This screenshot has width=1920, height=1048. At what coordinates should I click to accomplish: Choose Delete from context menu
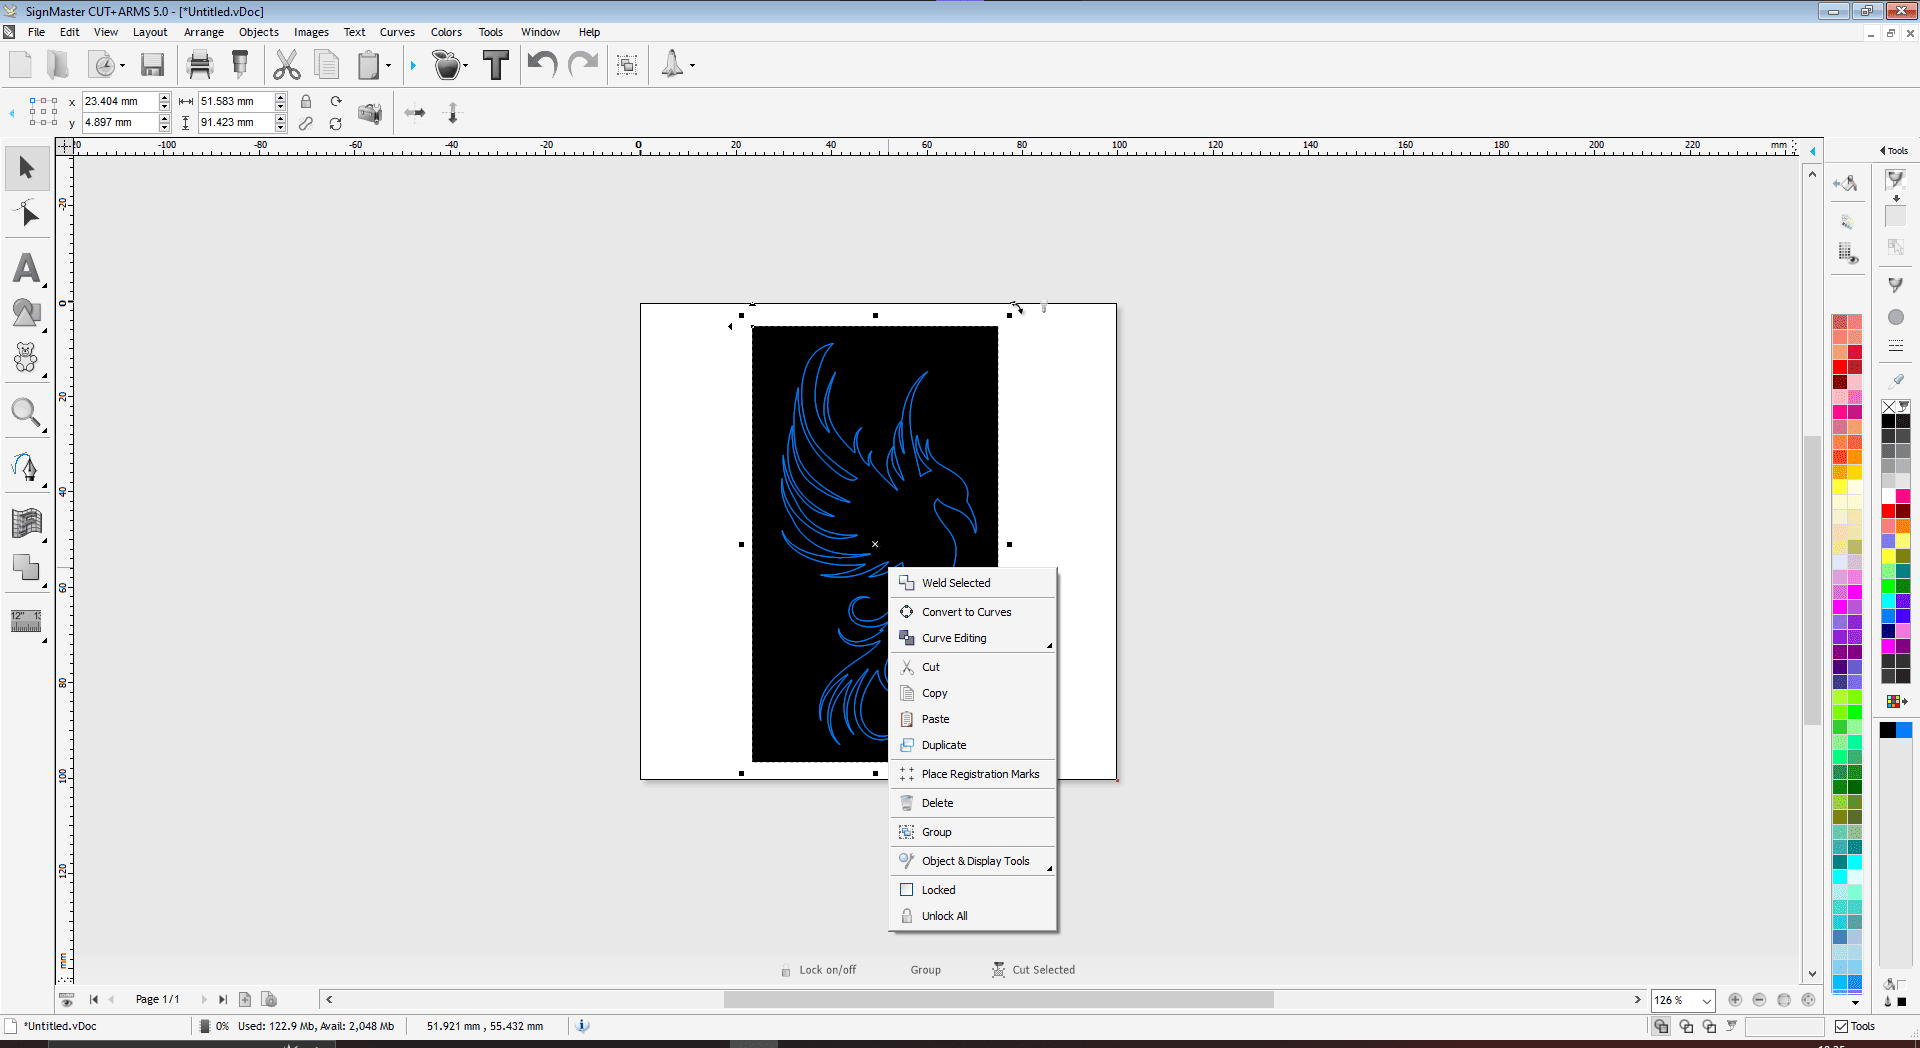point(973,803)
